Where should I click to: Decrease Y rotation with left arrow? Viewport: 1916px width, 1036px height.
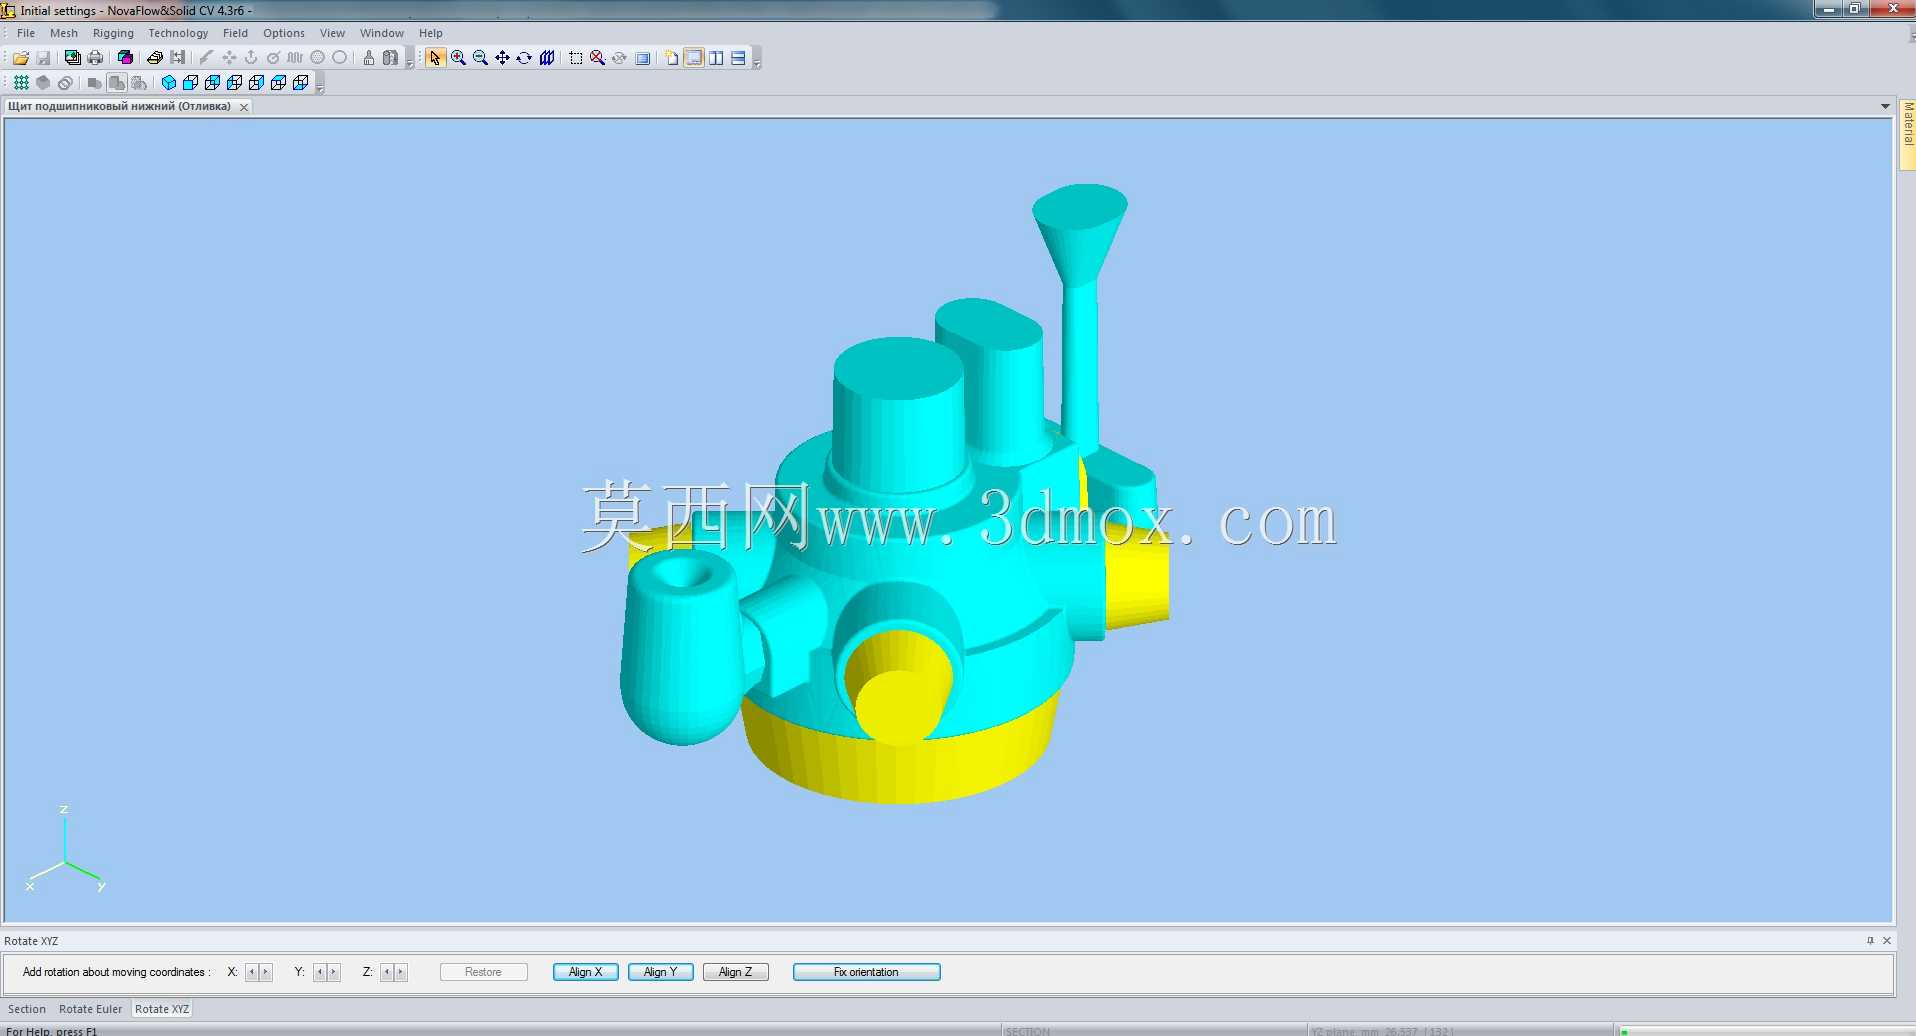[319, 972]
